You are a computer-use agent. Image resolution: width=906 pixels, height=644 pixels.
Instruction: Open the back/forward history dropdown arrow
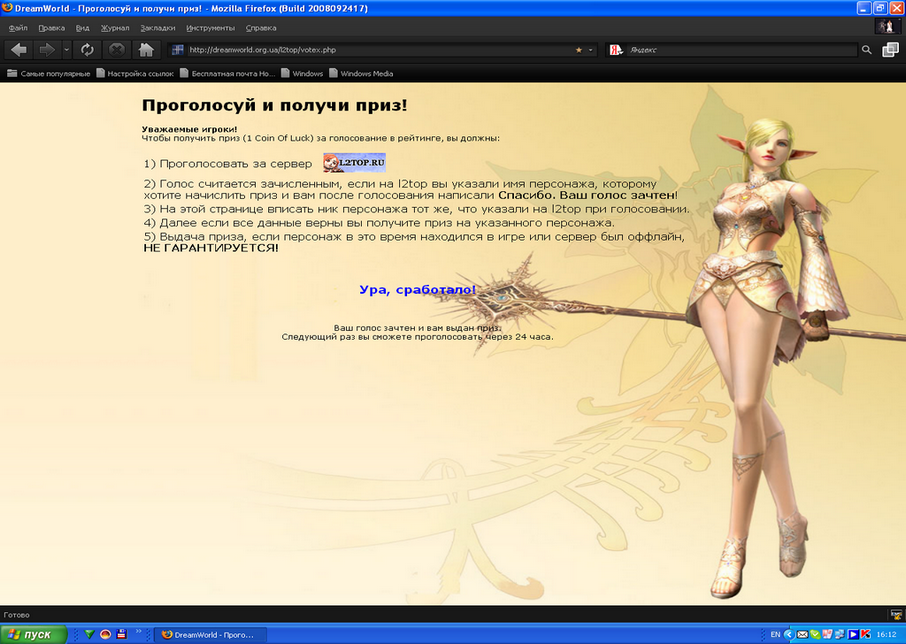click(66, 50)
